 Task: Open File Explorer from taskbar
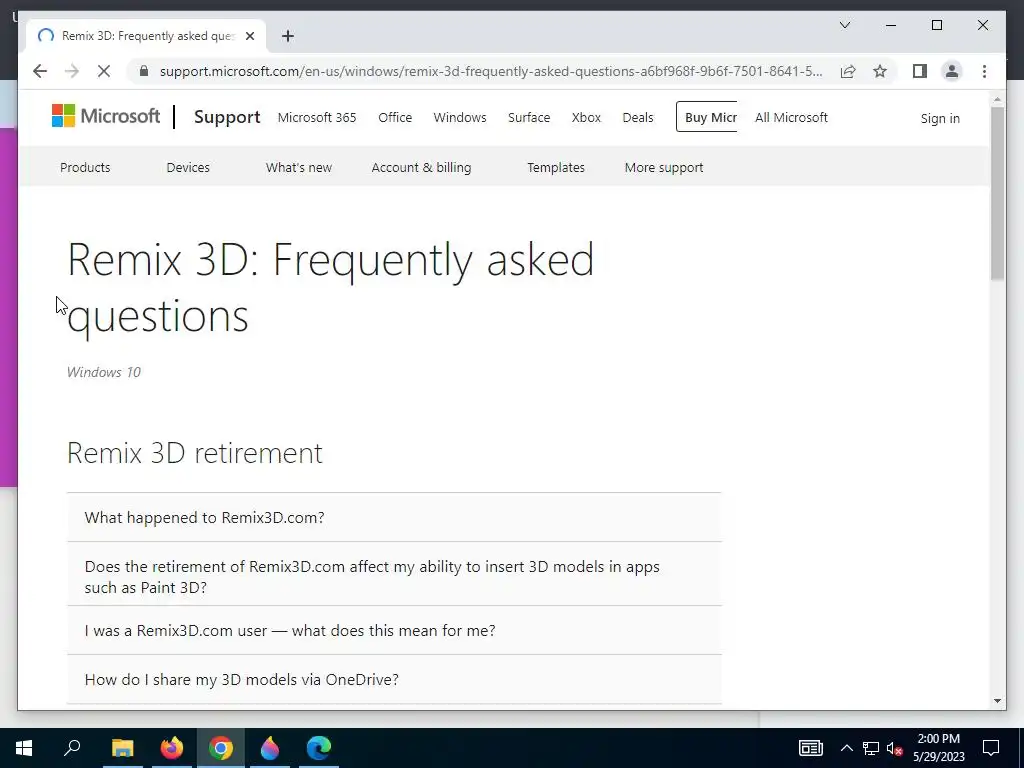click(x=122, y=748)
